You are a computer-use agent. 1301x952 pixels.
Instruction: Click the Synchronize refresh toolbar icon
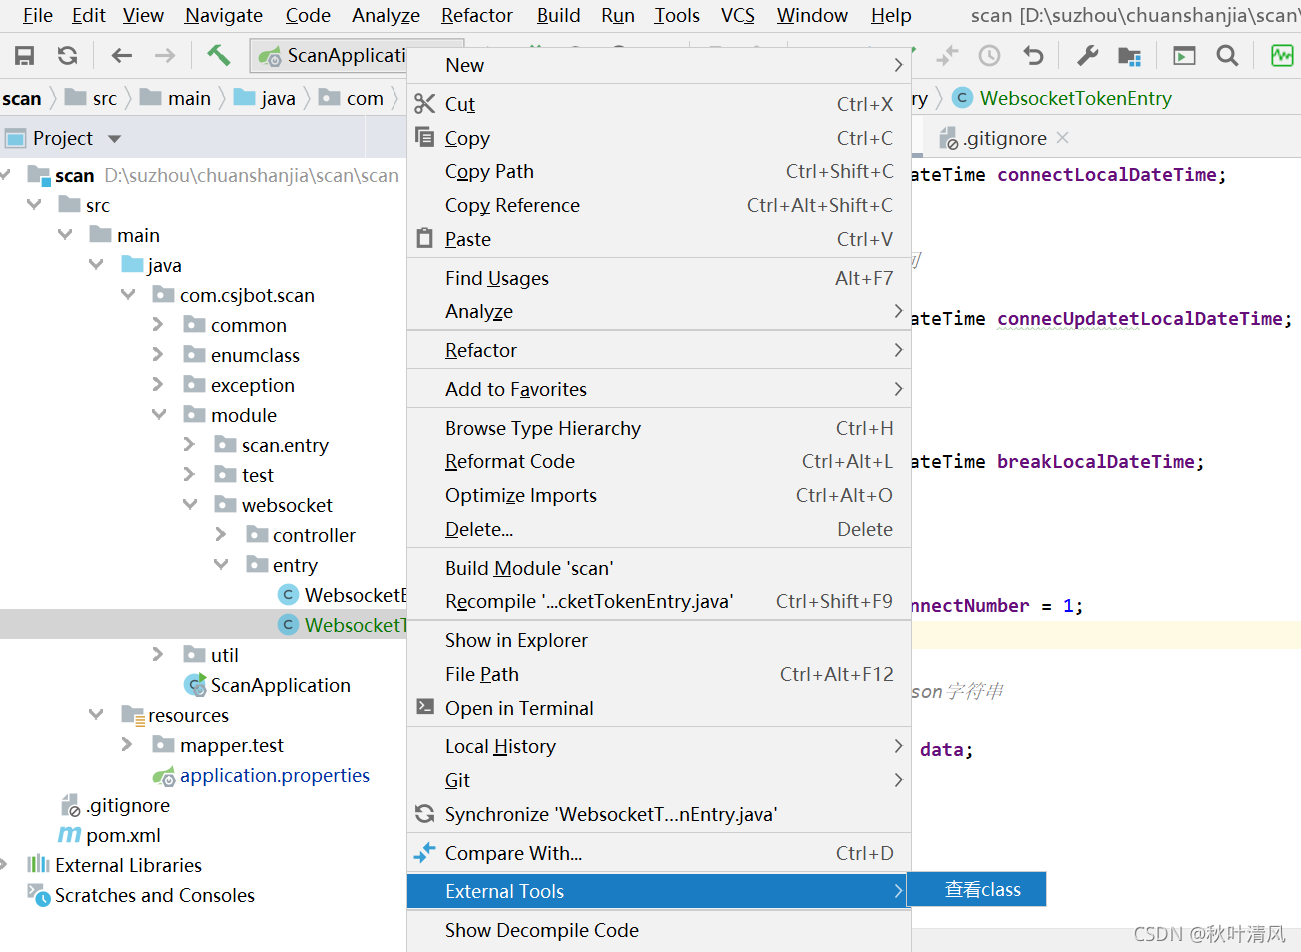[68, 56]
